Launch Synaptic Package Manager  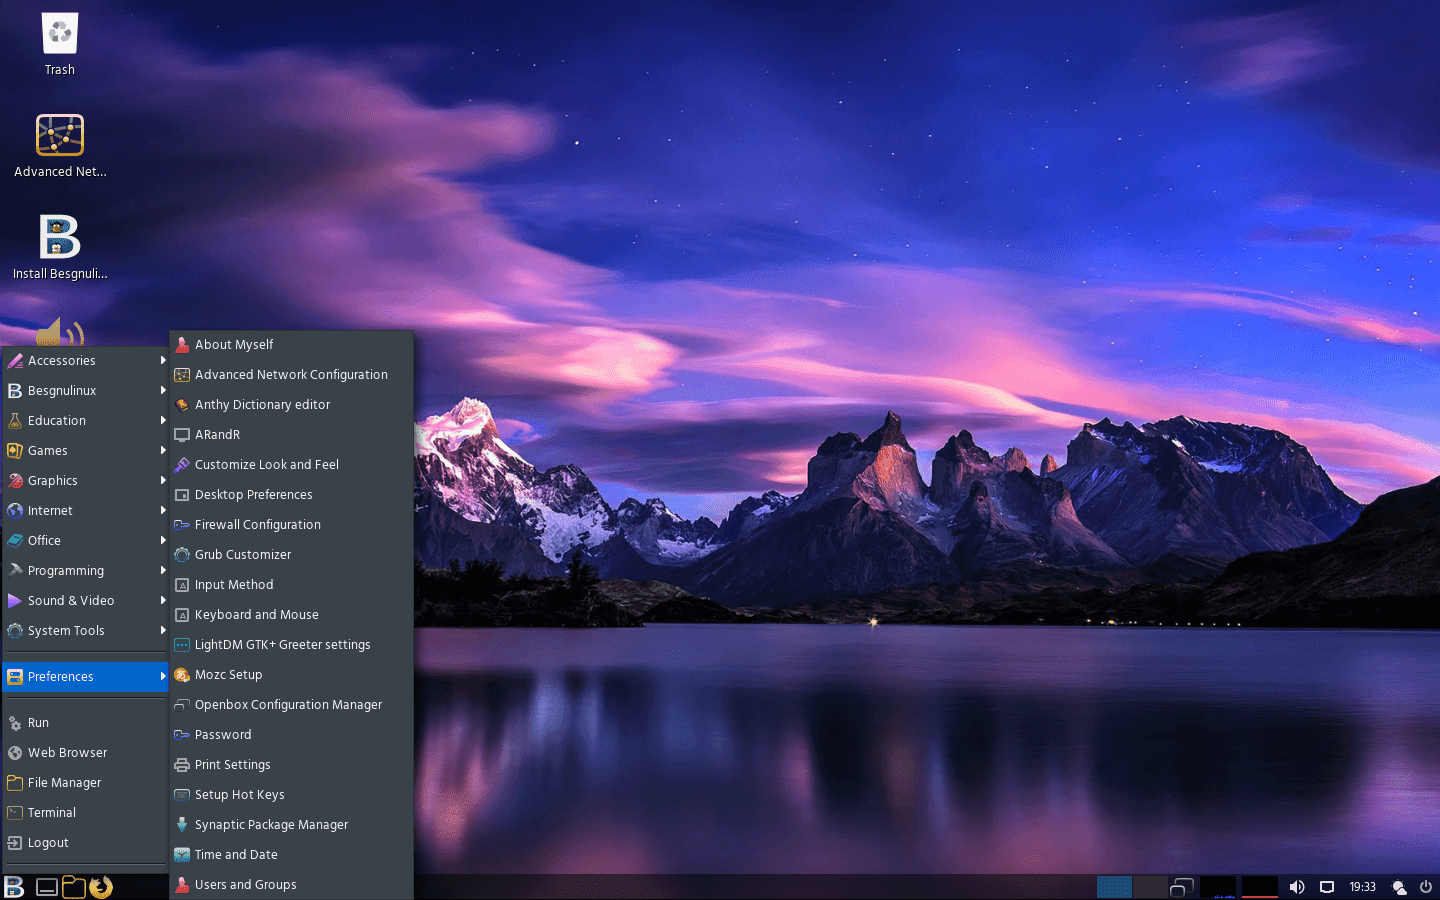pyautogui.click(x=292, y=825)
